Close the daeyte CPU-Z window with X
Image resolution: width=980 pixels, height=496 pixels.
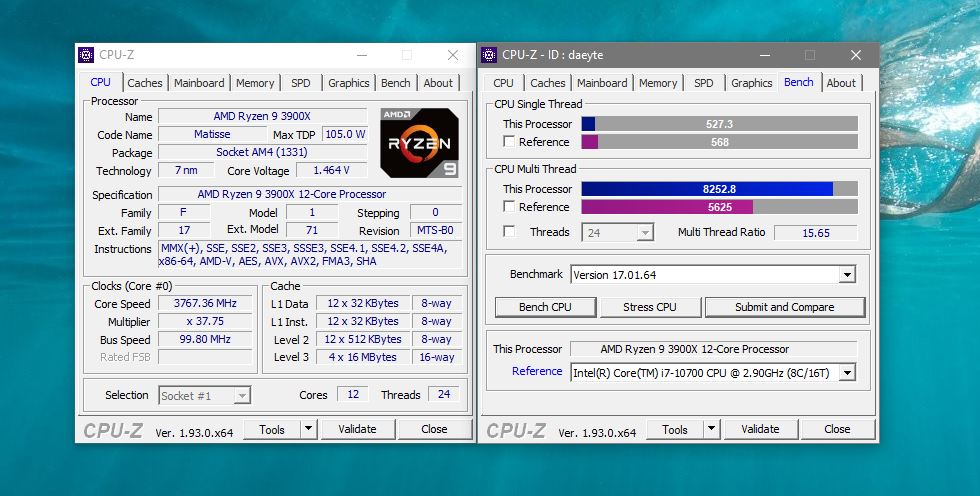[x=856, y=55]
